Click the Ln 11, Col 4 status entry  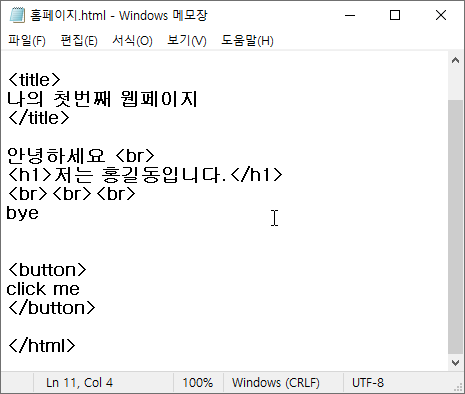point(79,383)
